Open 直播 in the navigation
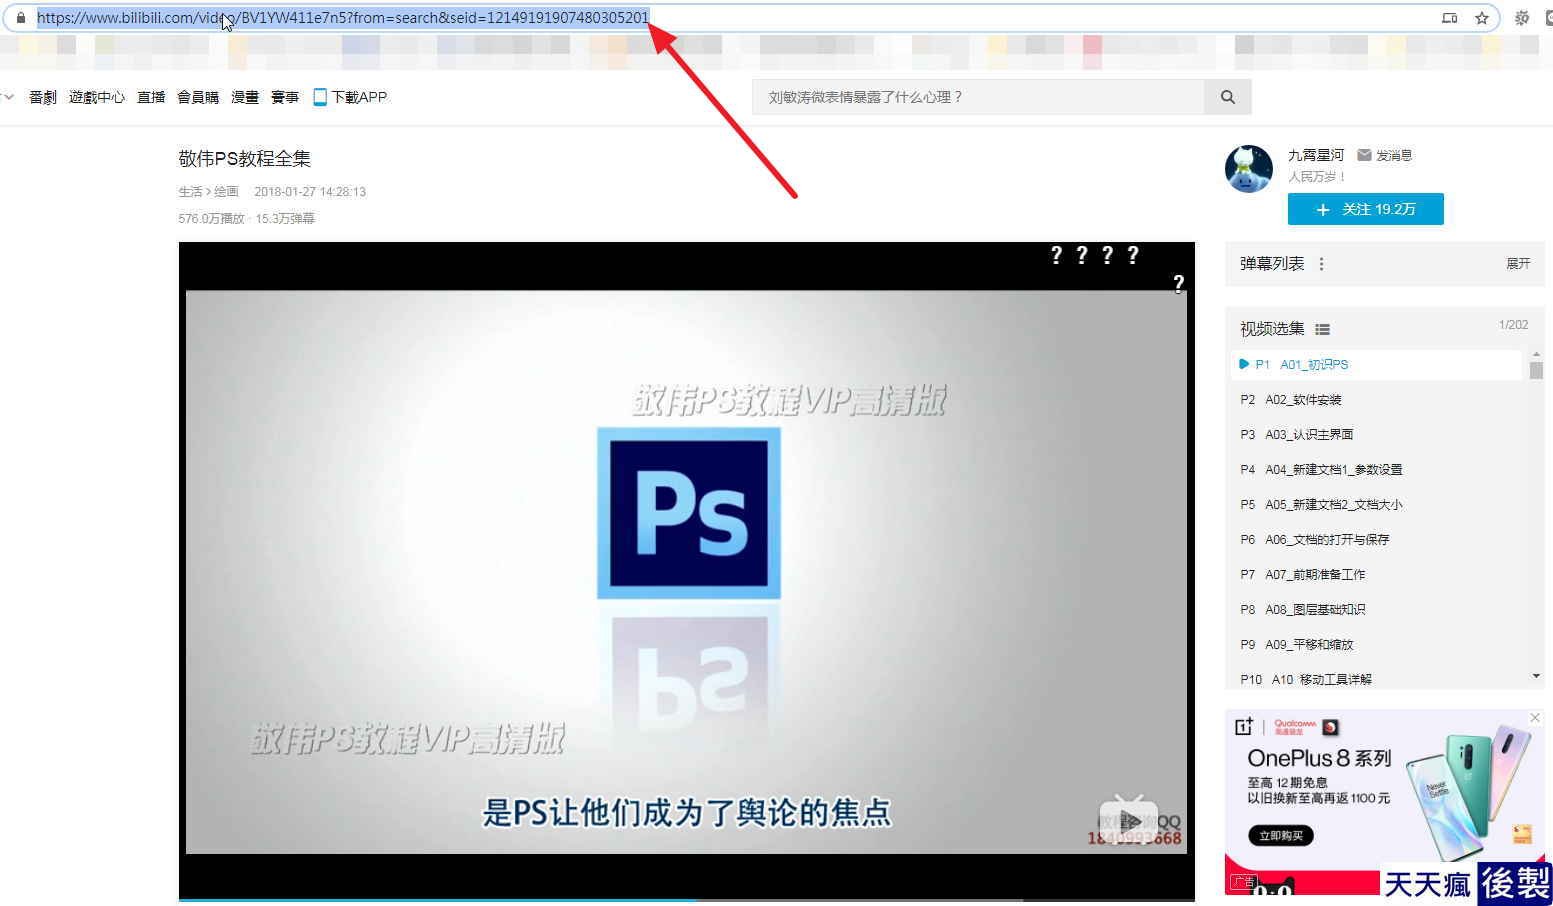 pyautogui.click(x=151, y=97)
